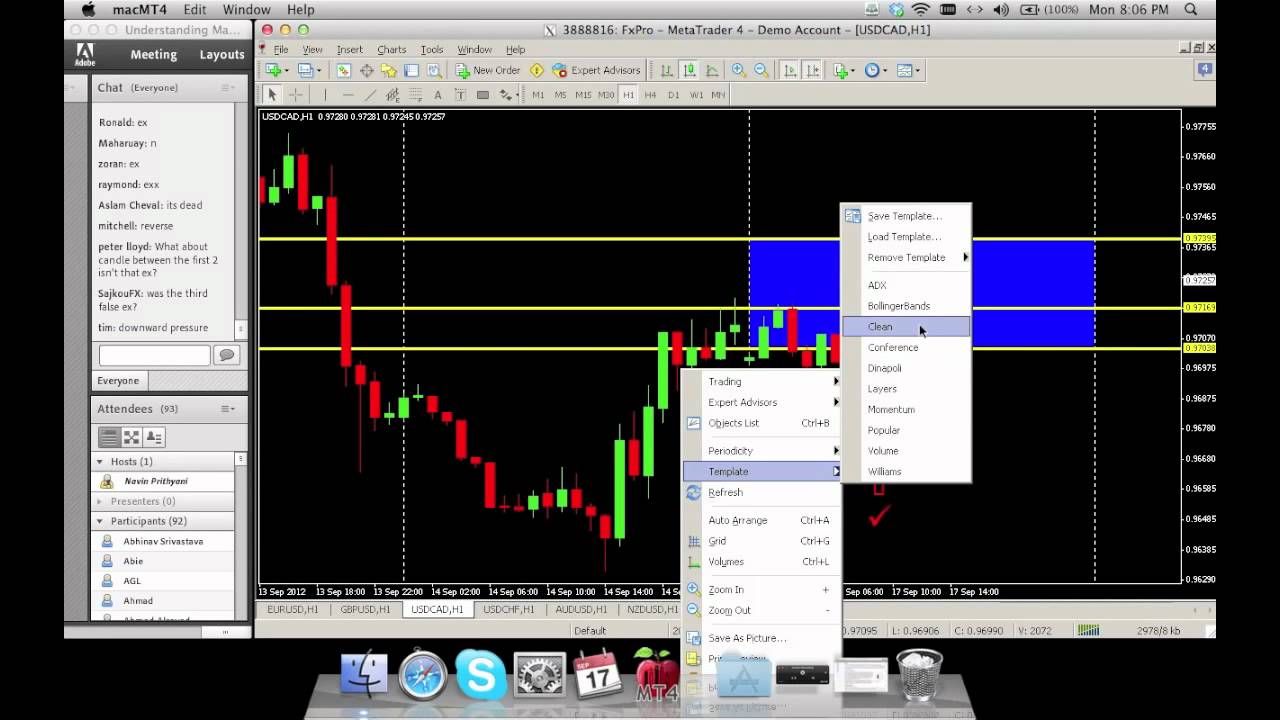The image size is (1280, 720).
Task: Click the New Order button
Action: coord(488,70)
